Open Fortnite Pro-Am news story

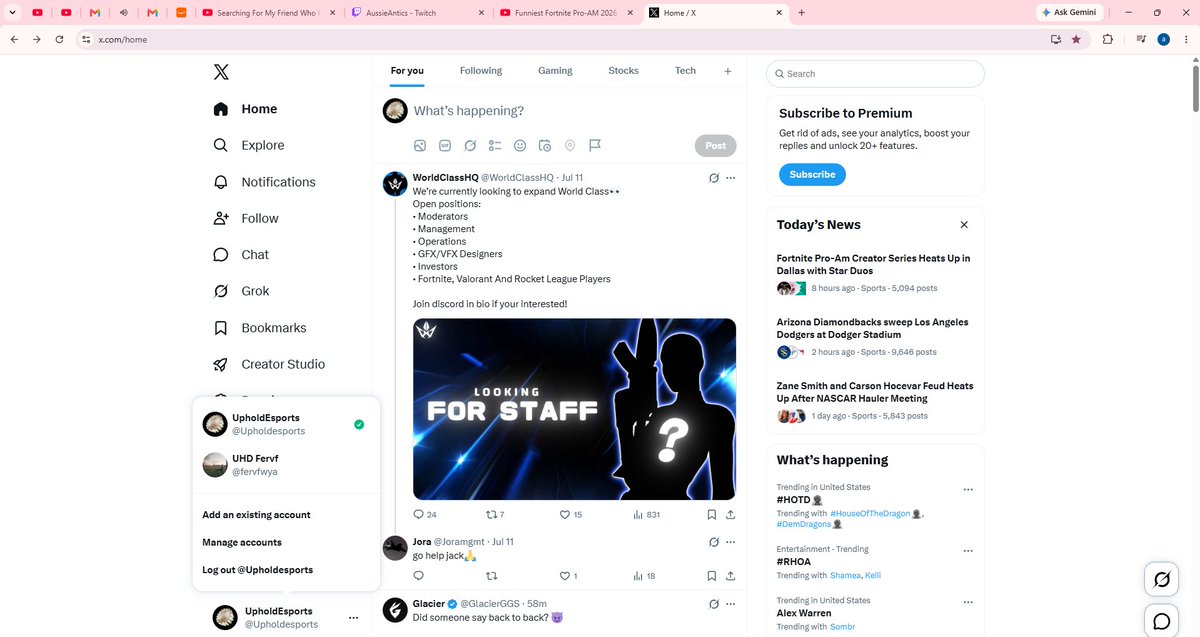click(875, 274)
